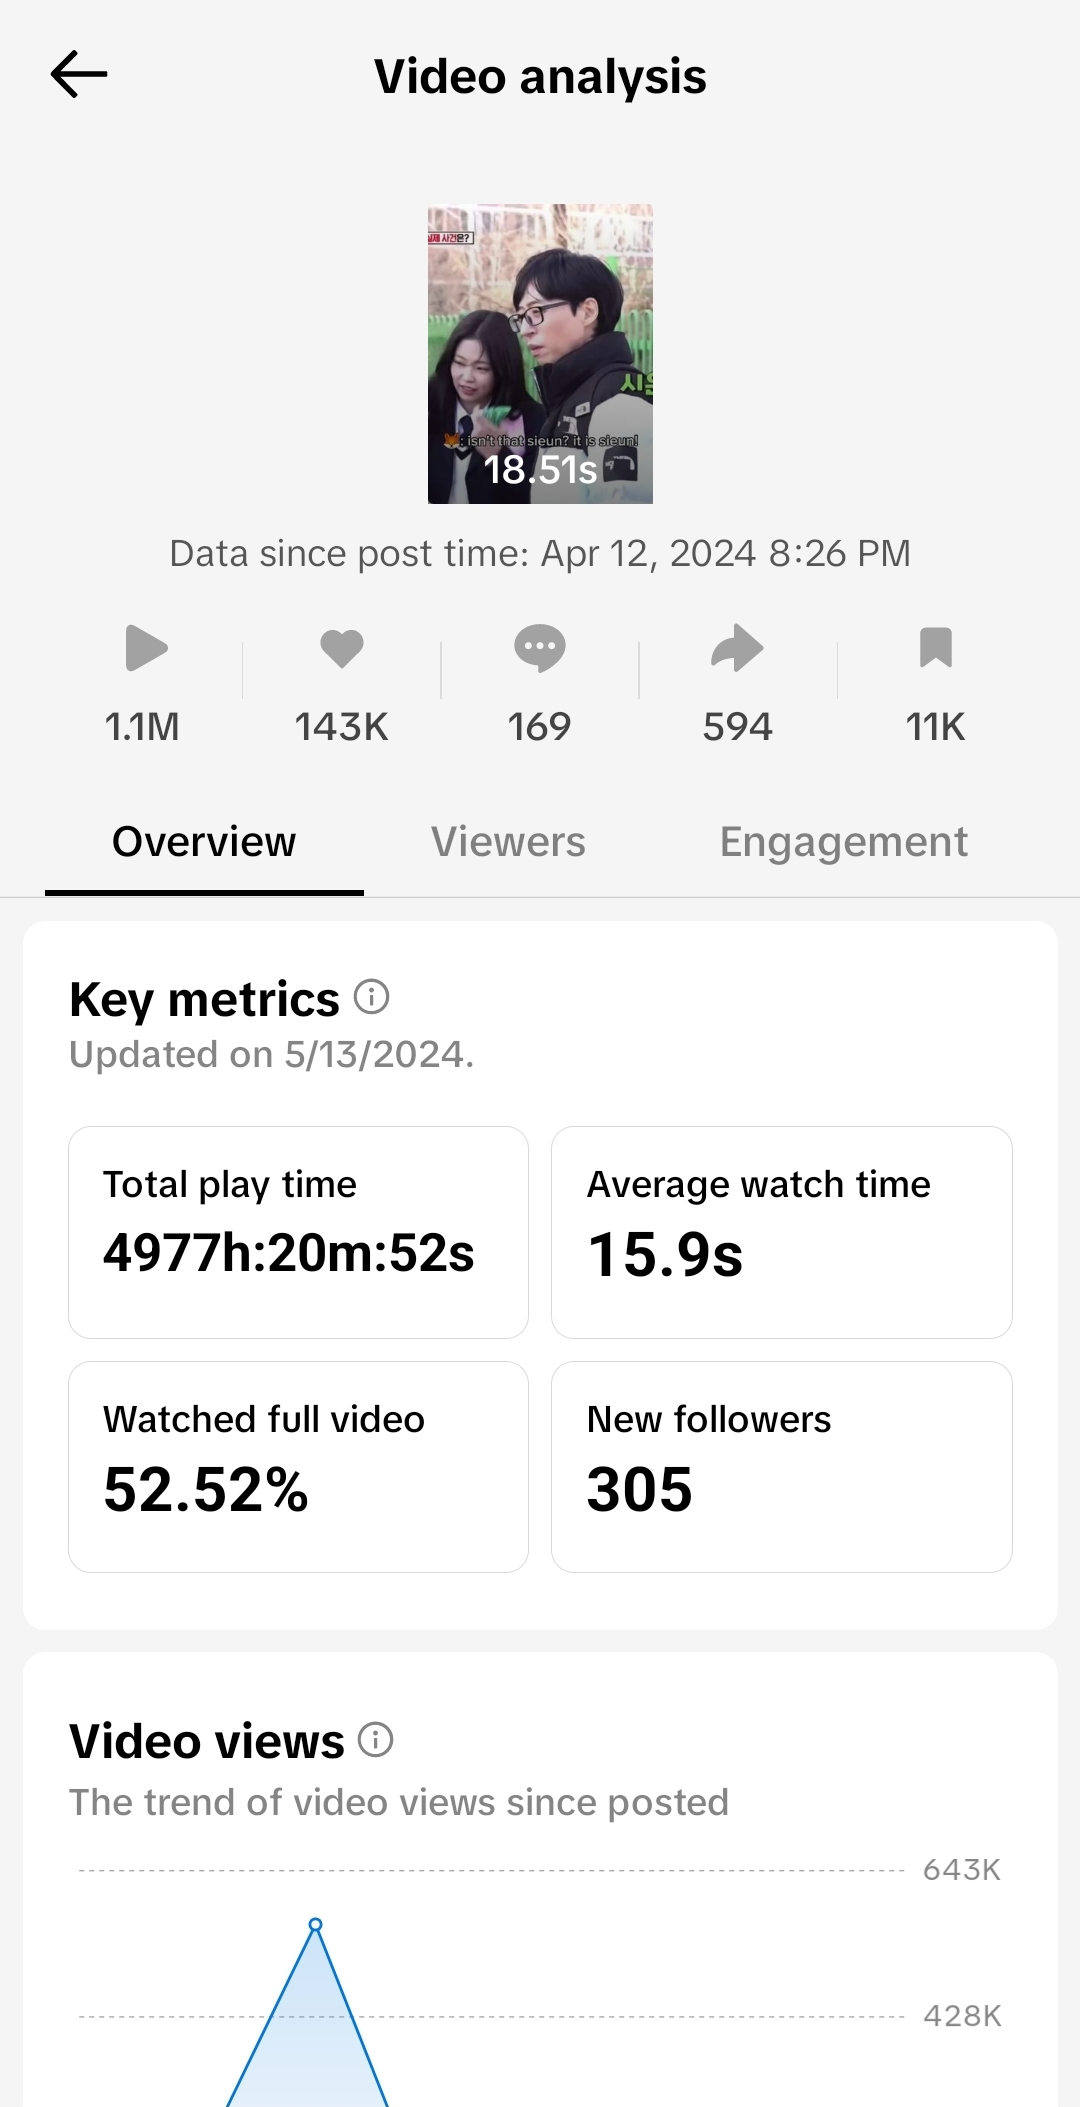Click the comments bubble icon
The image size is (1080, 2107).
pos(540,648)
